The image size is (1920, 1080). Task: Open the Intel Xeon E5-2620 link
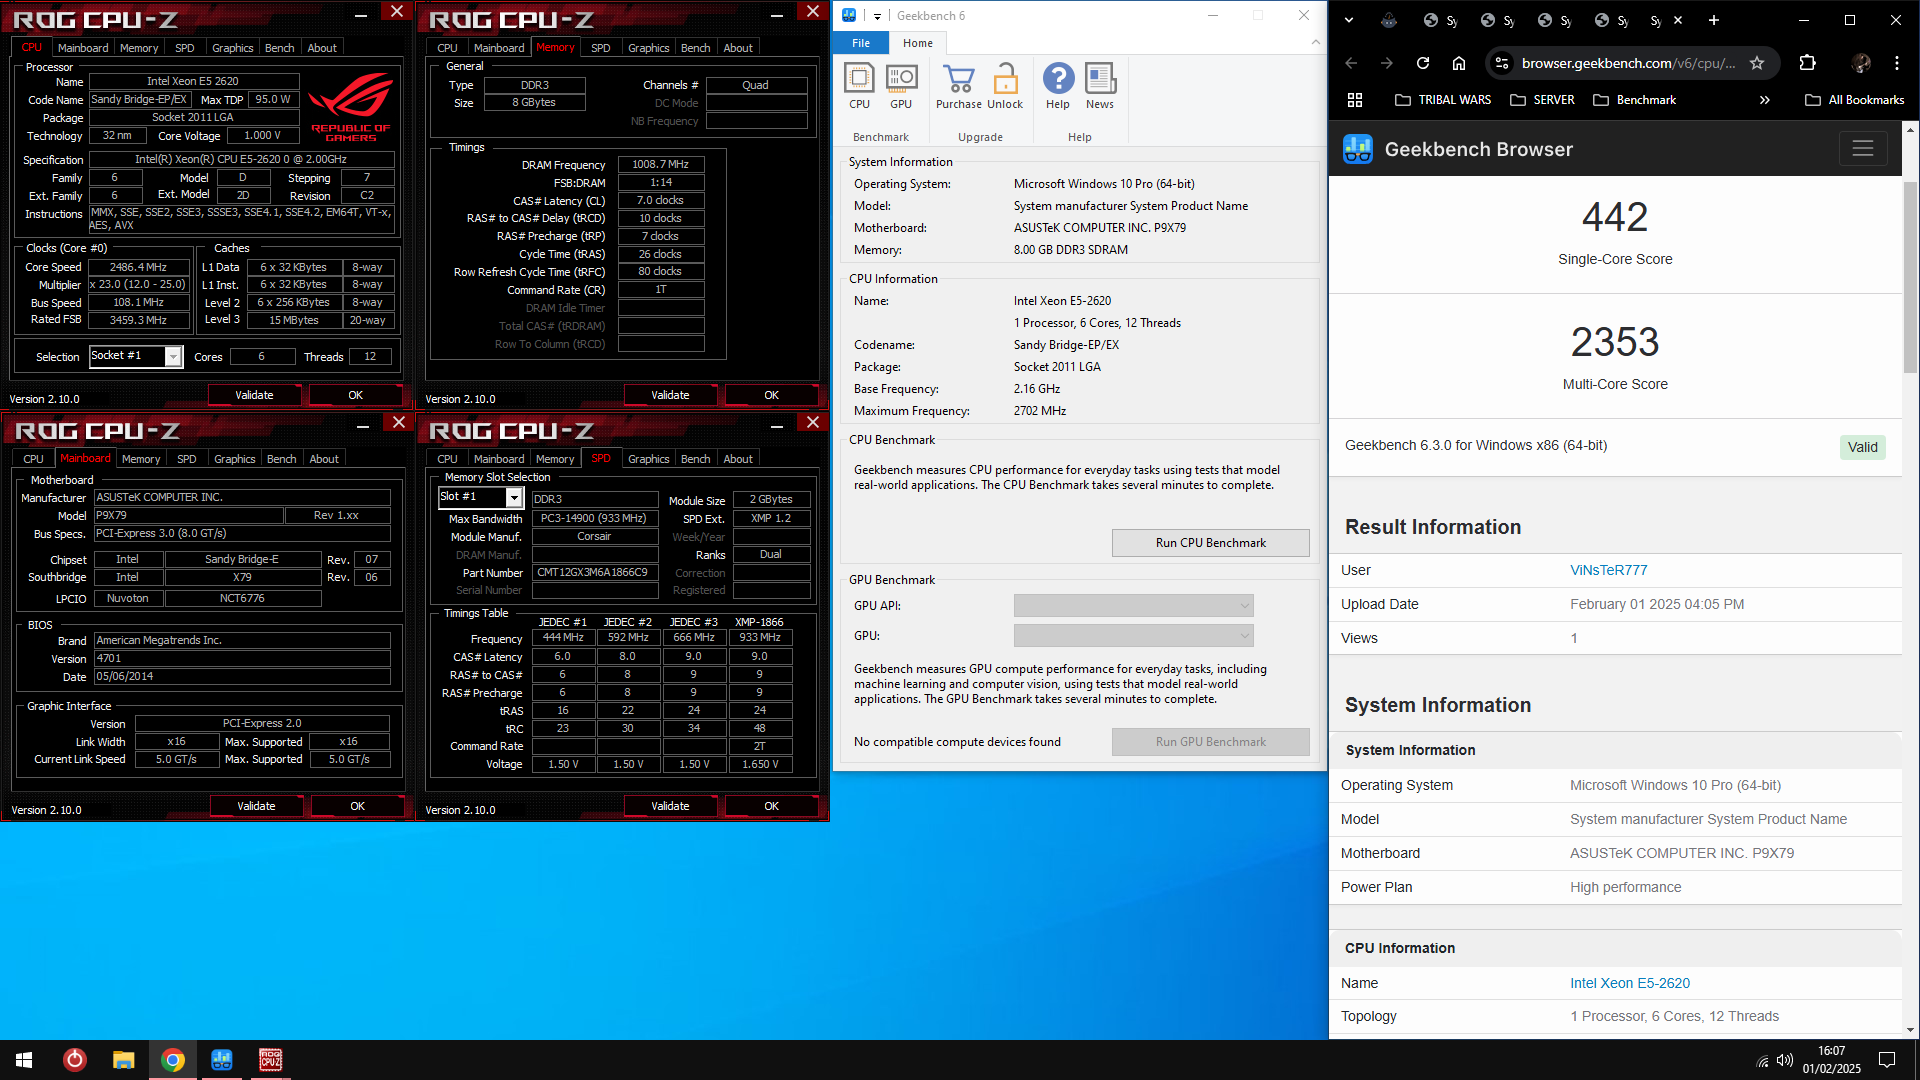pos(1630,983)
